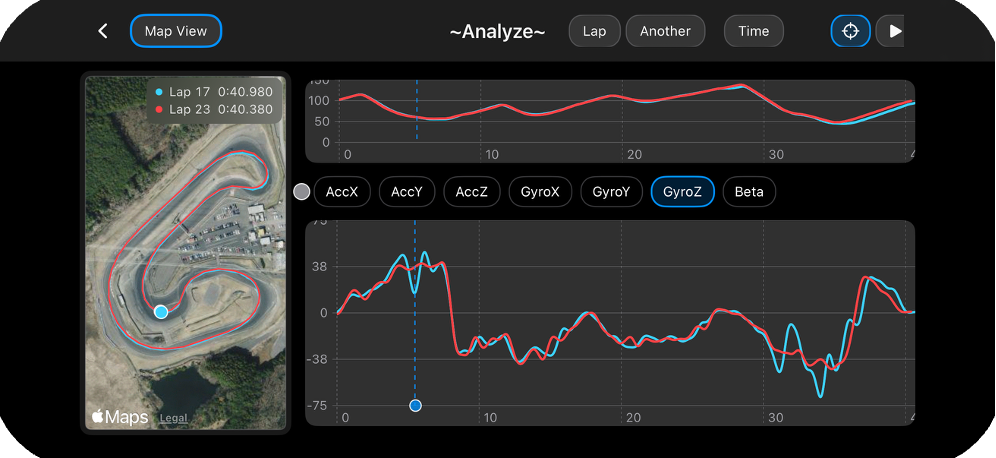This screenshot has width=996, height=458.
Task: Start playback with the play button
Action: [890, 31]
